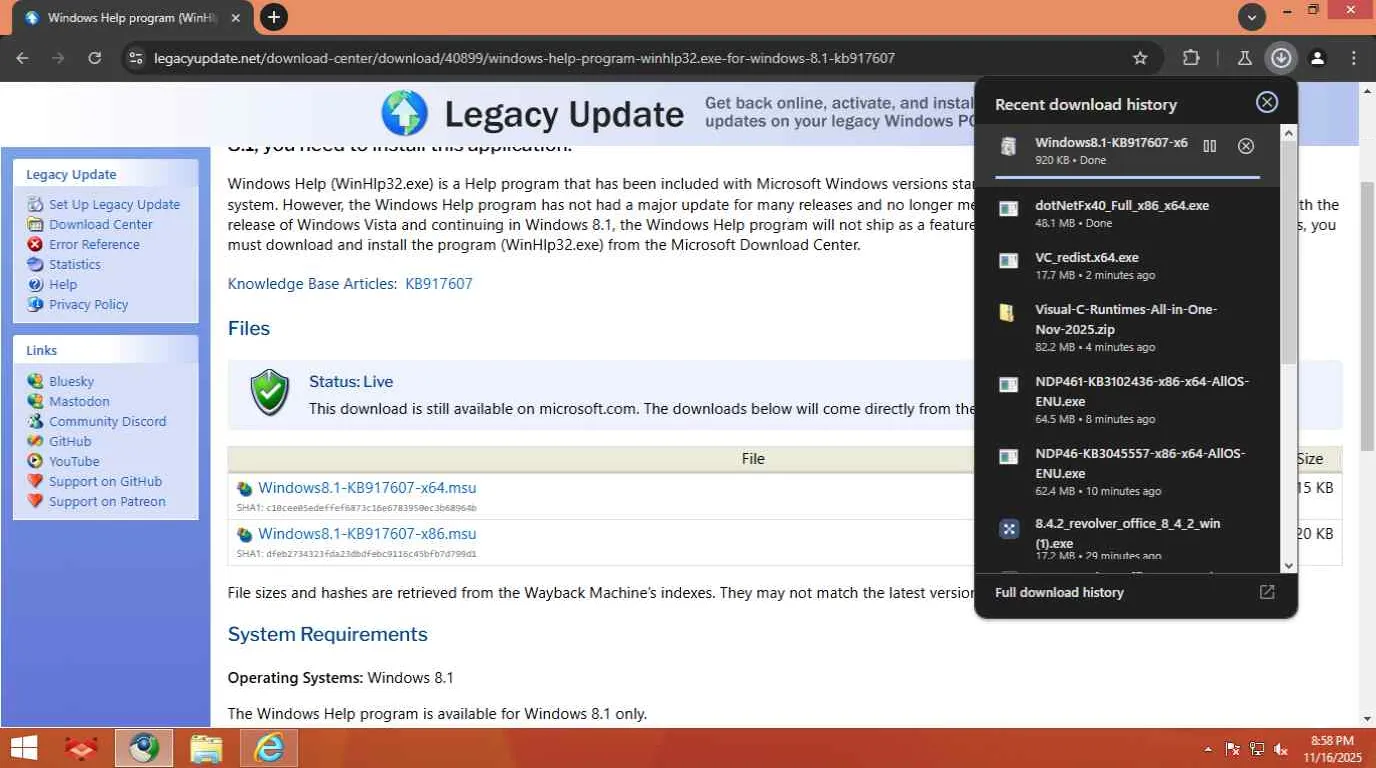Click the System Requirements heading
This screenshot has height=768, width=1376.
[x=327, y=634]
